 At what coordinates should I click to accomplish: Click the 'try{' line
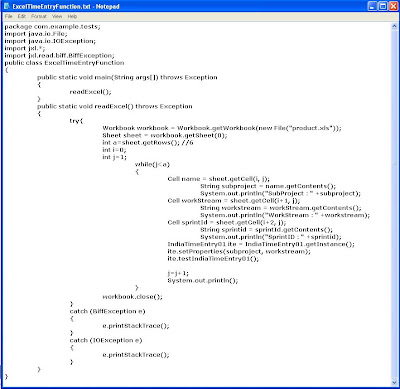tap(76, 121)
